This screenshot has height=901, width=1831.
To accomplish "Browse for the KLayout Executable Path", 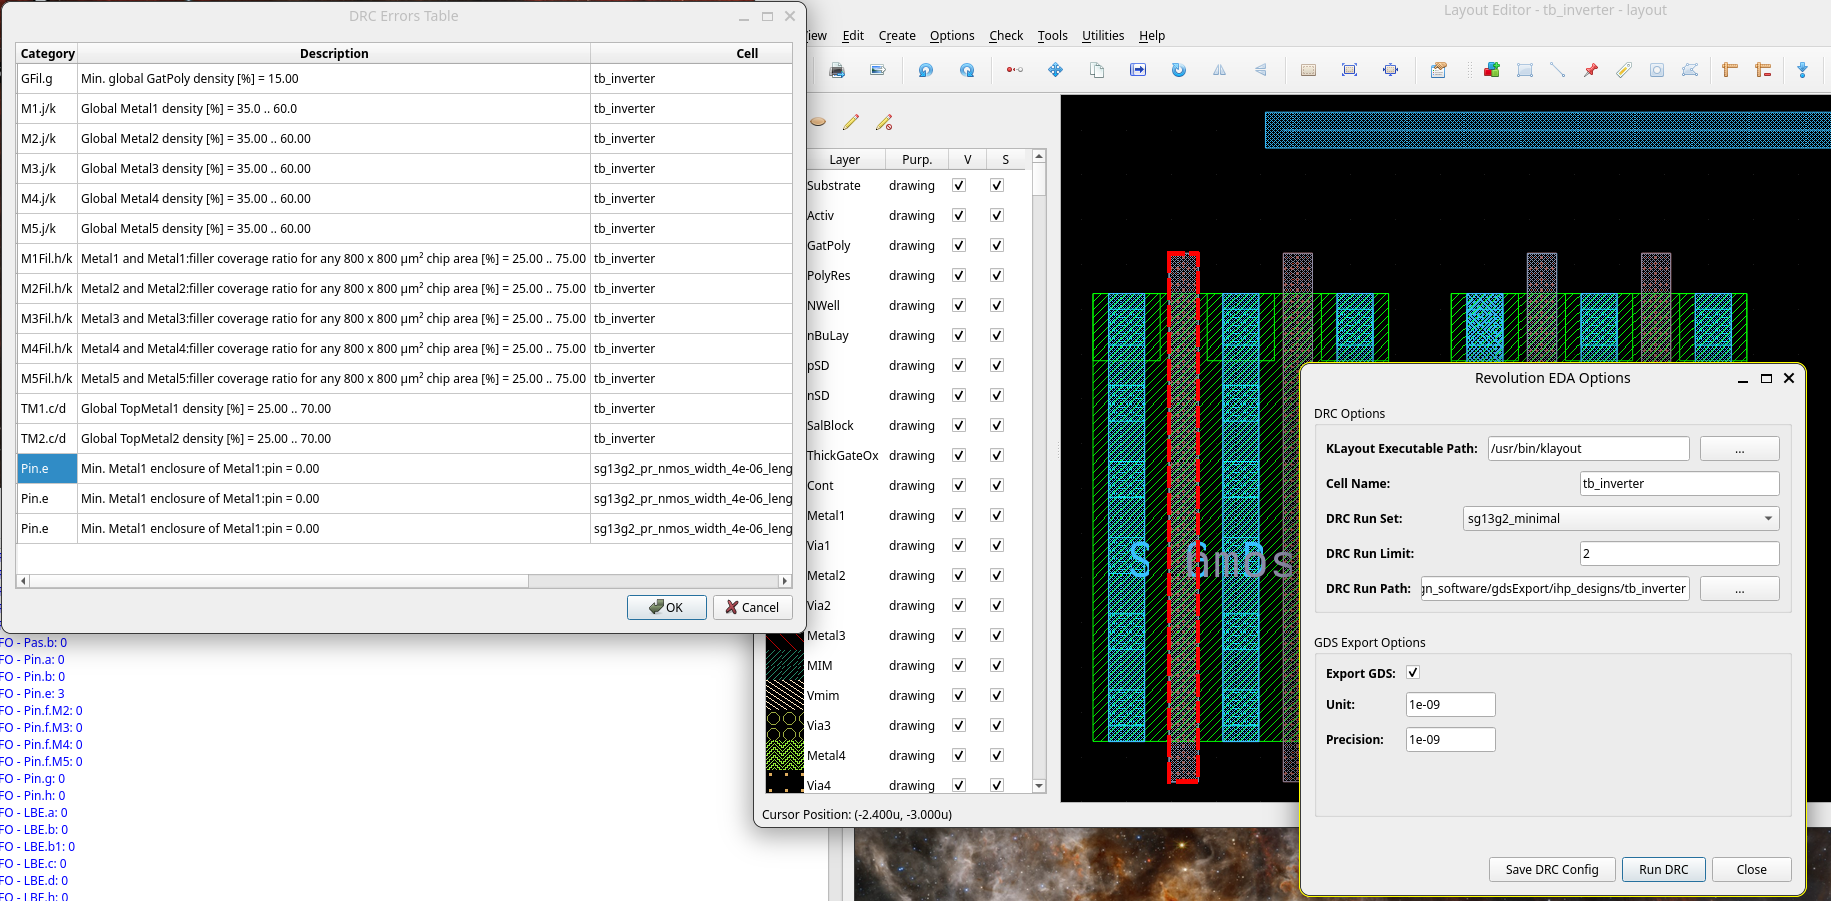I will pyautogui.click(x=1739, y=449).
